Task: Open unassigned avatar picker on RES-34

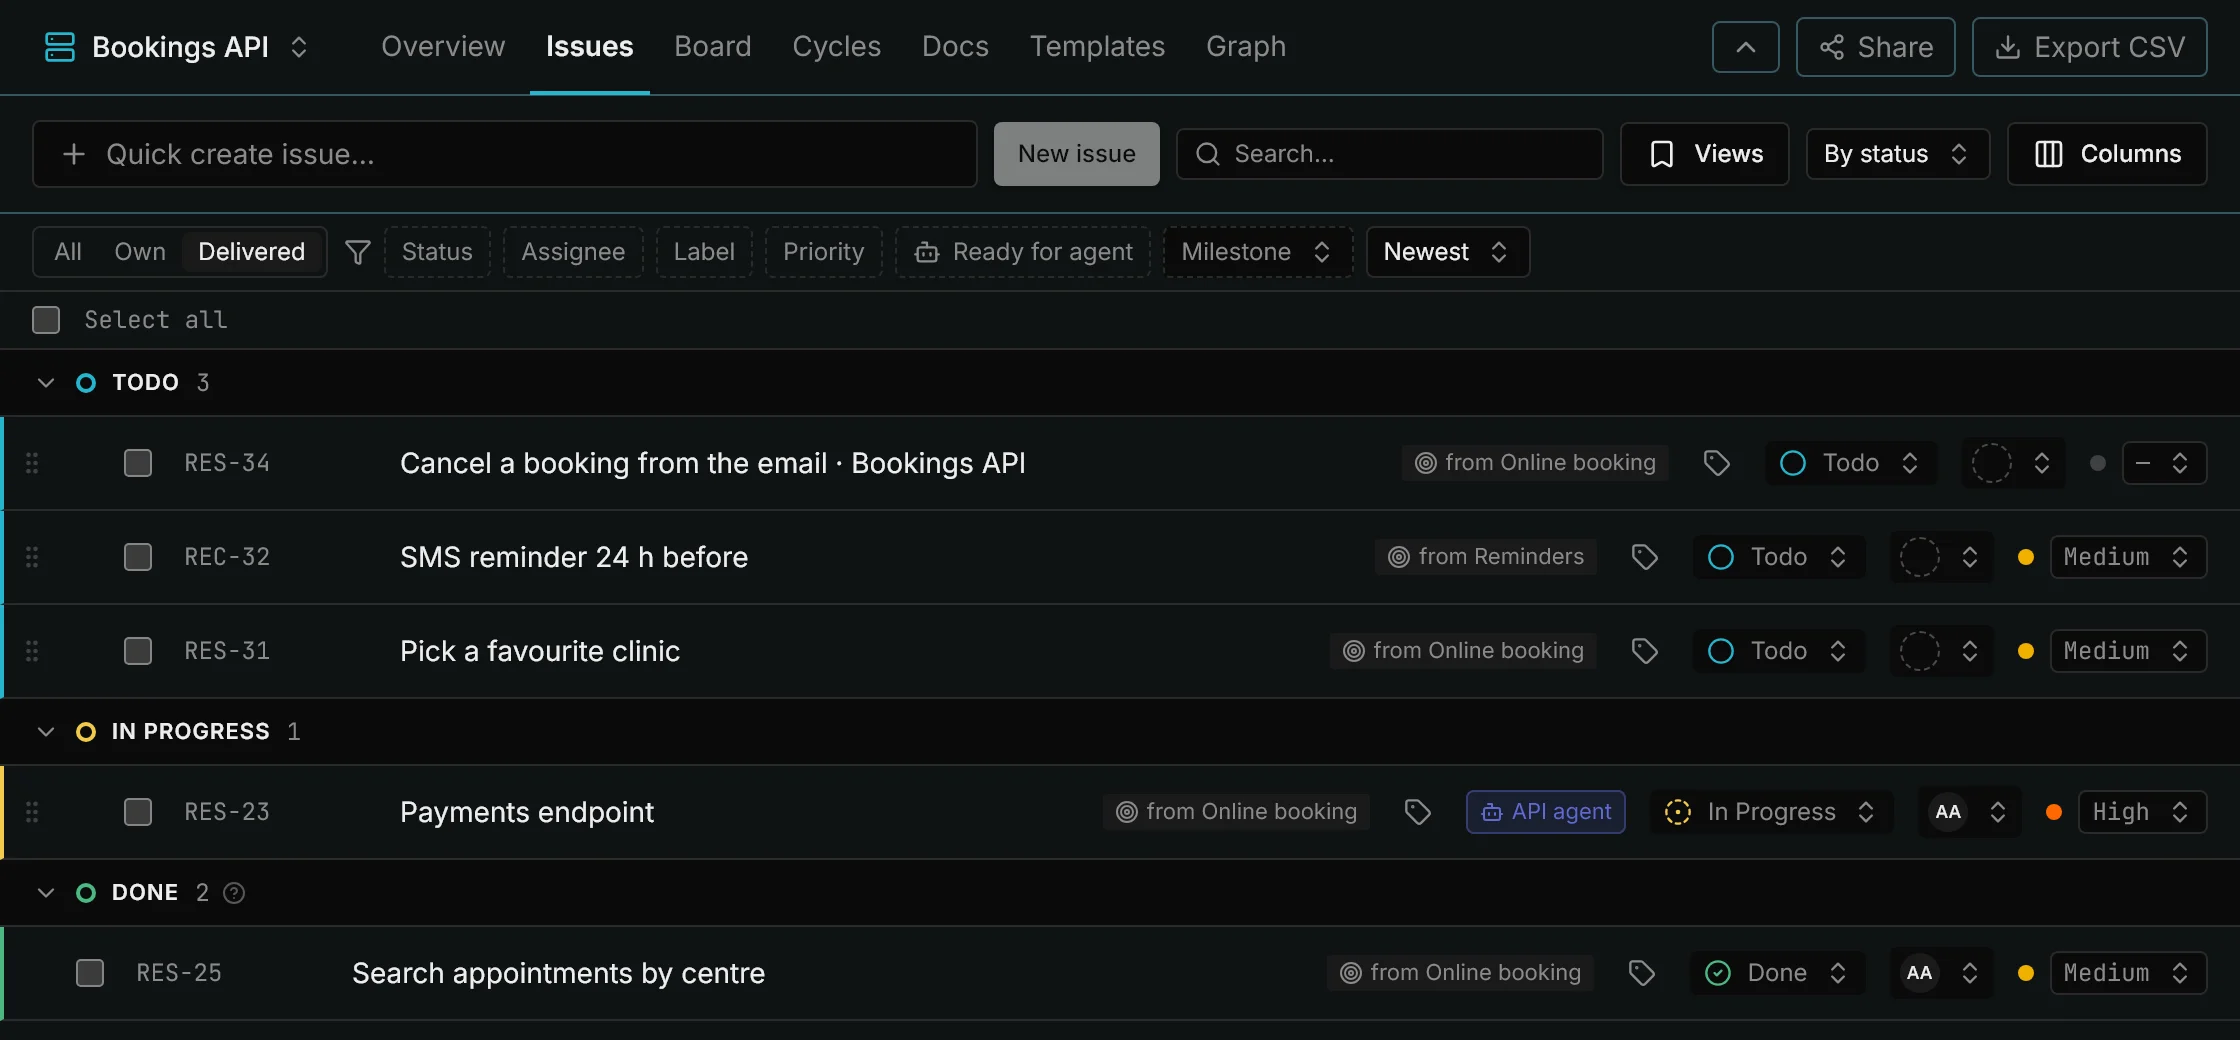Action: 2012,463
